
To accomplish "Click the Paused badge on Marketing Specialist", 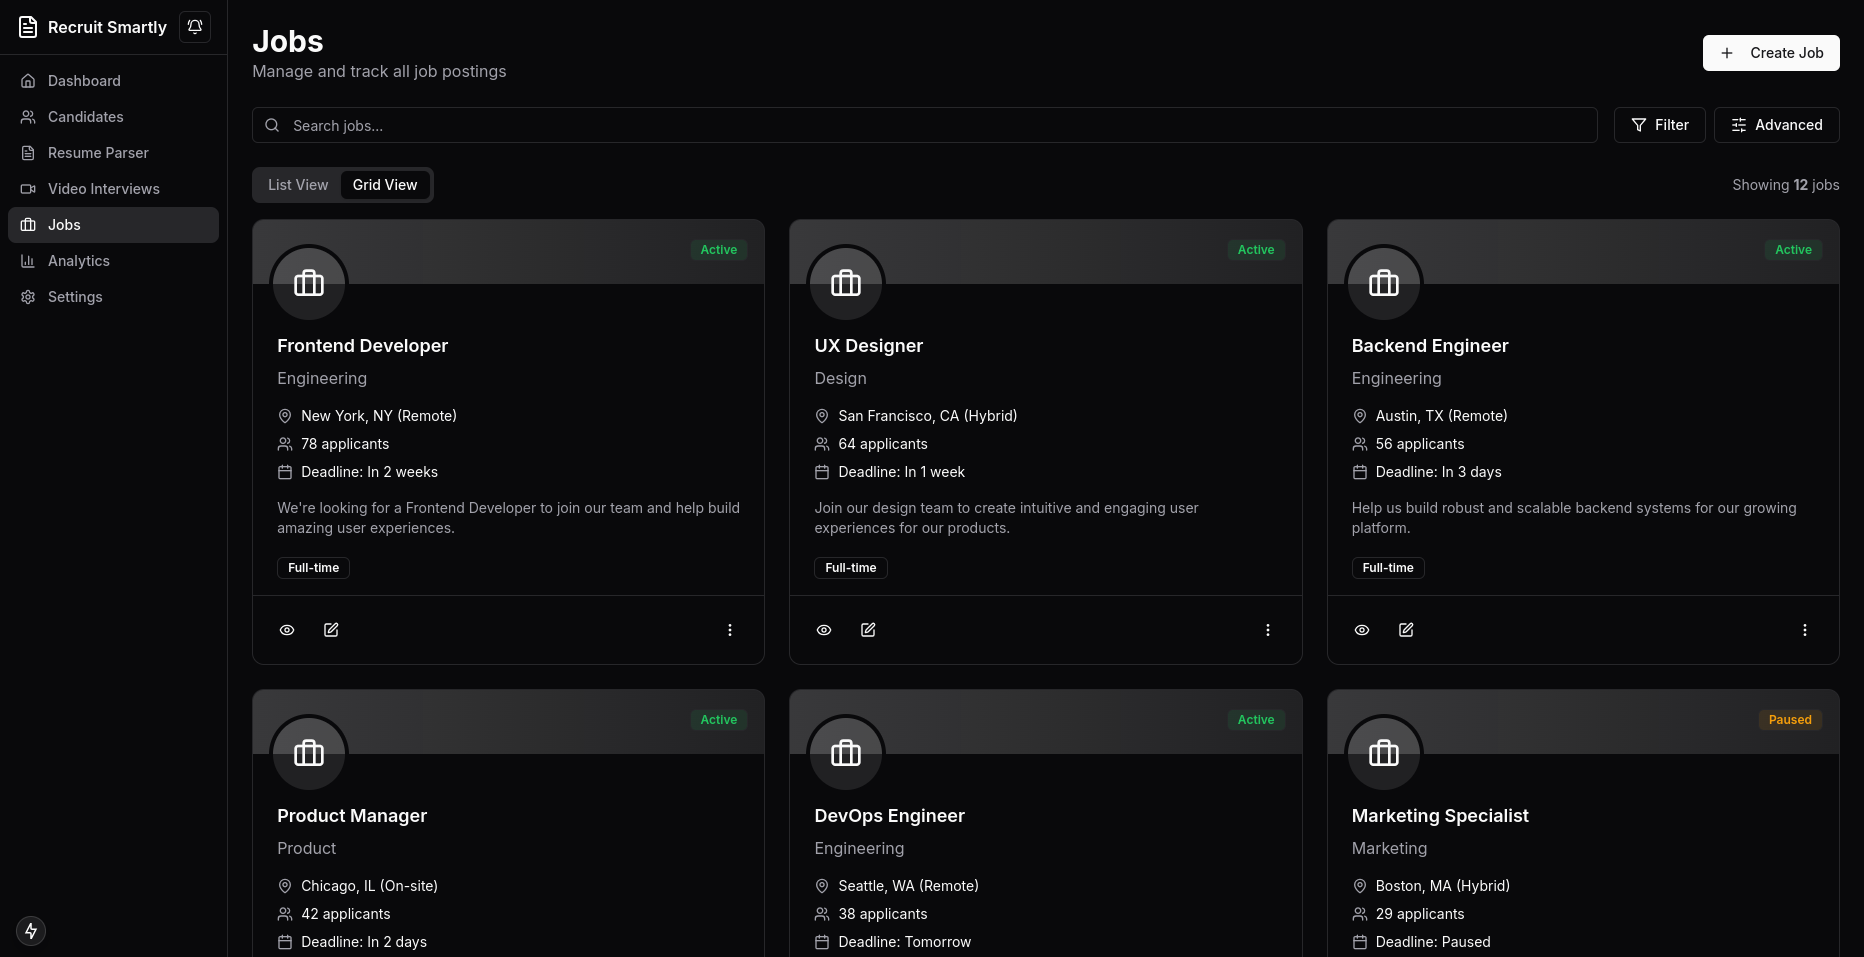I will (x=1790, y=720).
